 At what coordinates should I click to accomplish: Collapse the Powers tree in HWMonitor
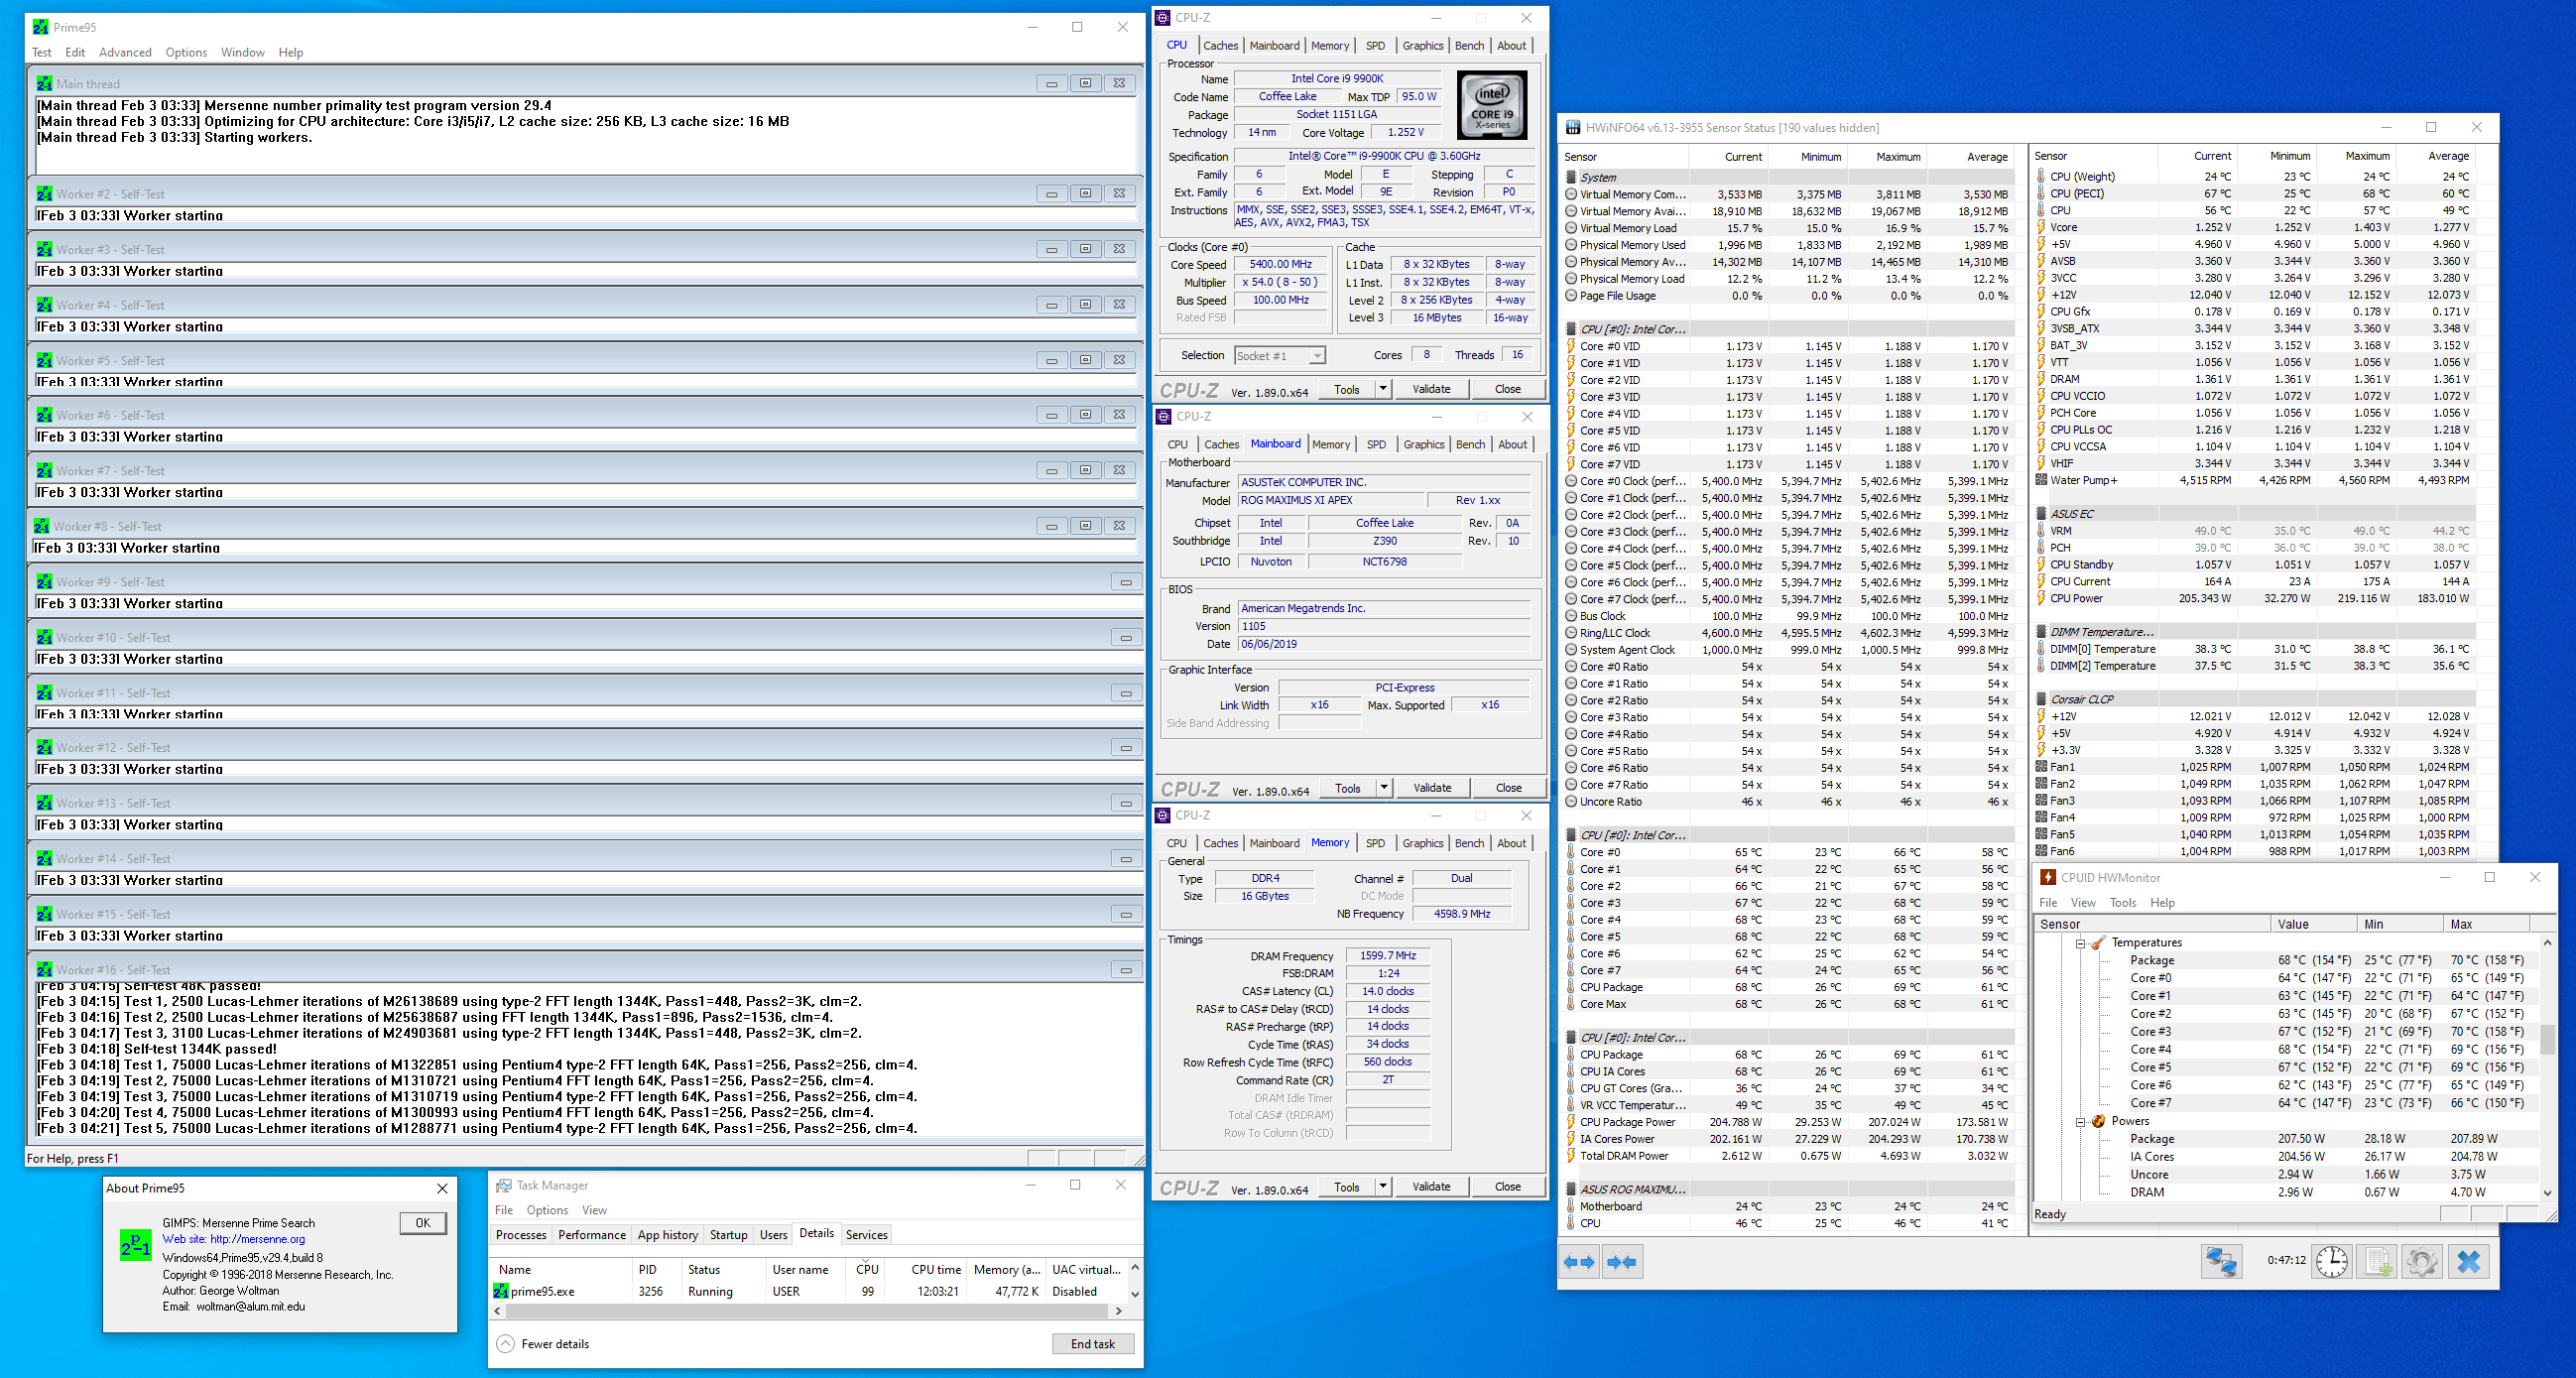point(2081,1121)
